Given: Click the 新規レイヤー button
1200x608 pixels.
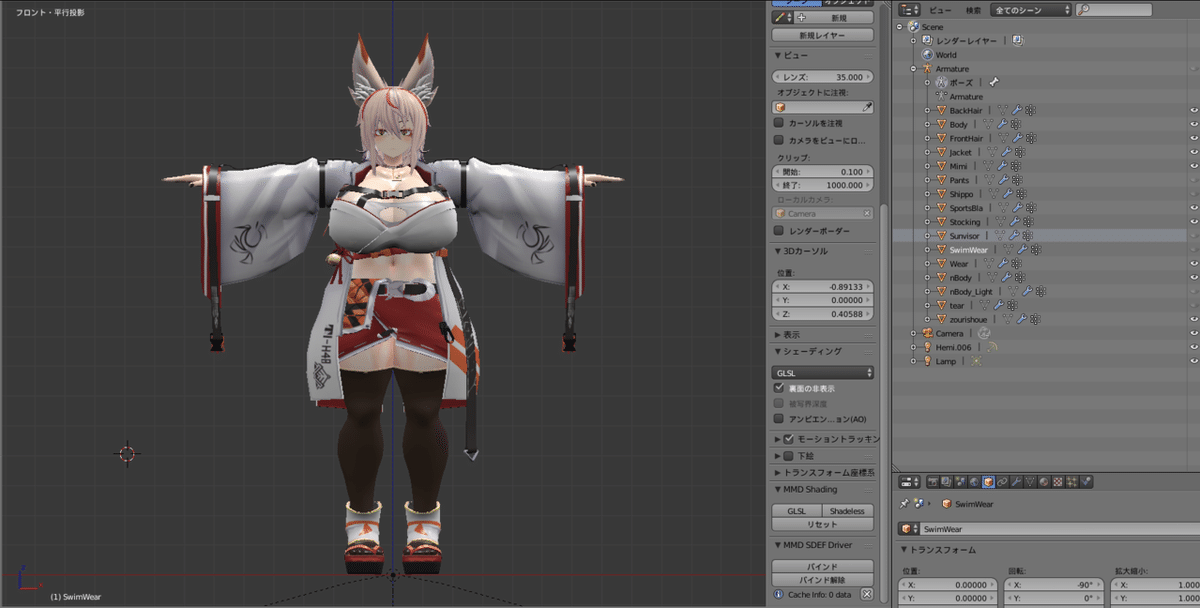Looking at the screenshot, I should point(823,35).
